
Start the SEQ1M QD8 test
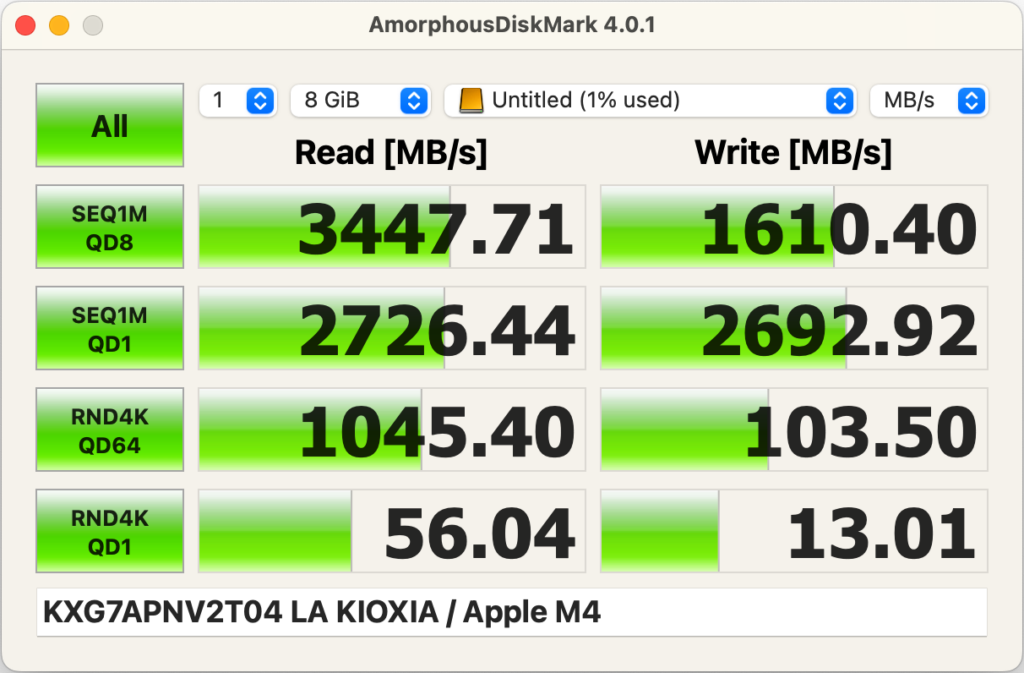(110, 227)
